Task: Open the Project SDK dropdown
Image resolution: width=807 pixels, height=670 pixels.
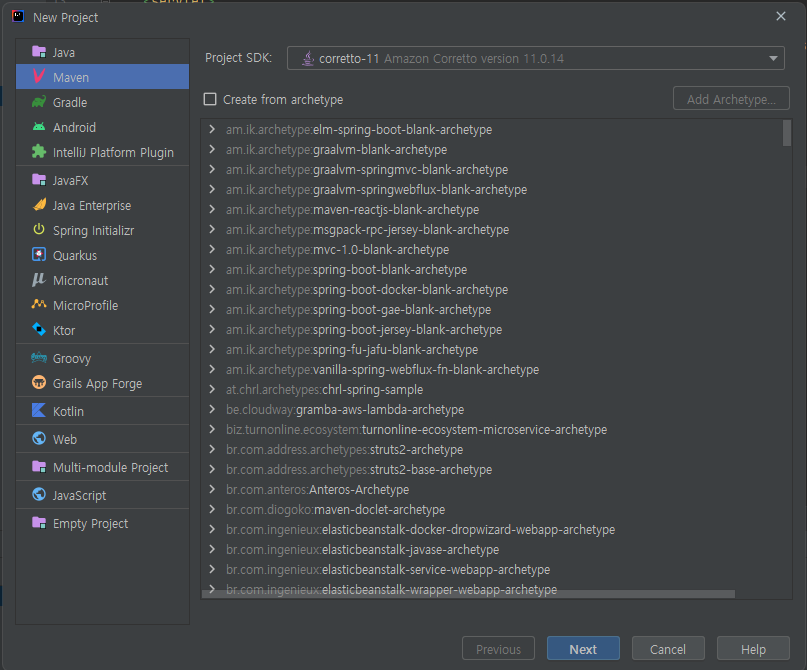Action: pyautogui.click(x=536, y=58)
